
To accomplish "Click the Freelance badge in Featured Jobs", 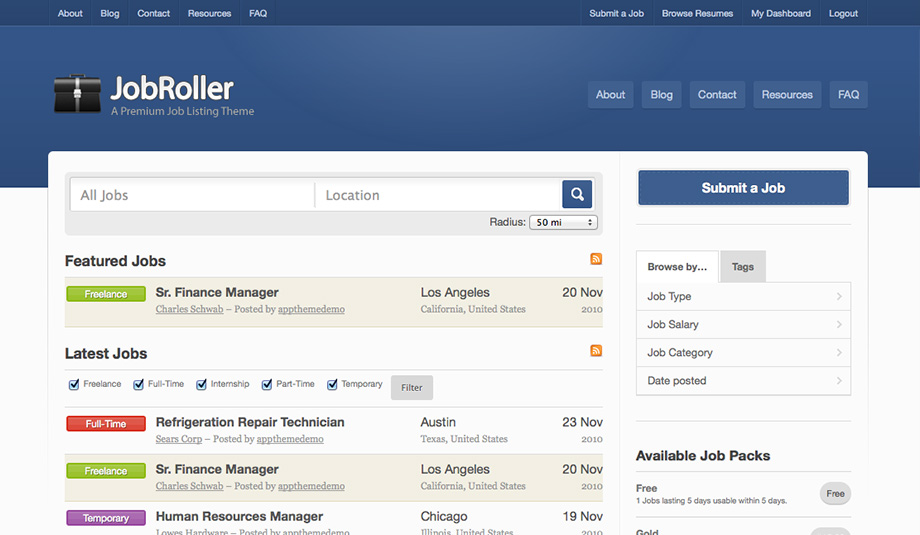I will pos(106,294).
